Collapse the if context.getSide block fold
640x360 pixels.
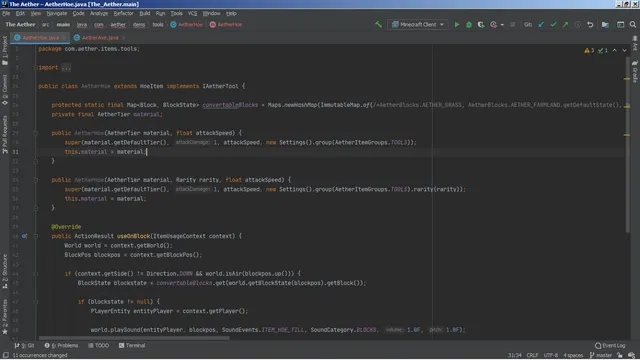pos(36,274)
